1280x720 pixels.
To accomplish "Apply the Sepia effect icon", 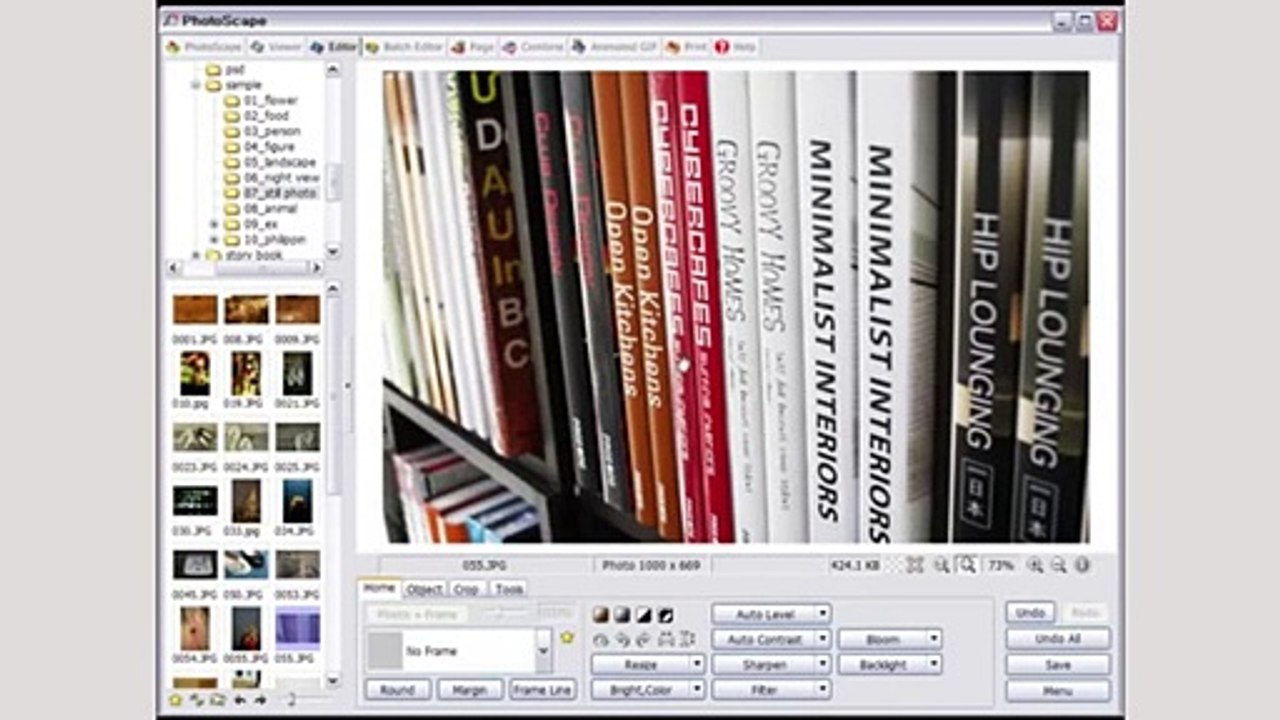I will click(599, 614).
